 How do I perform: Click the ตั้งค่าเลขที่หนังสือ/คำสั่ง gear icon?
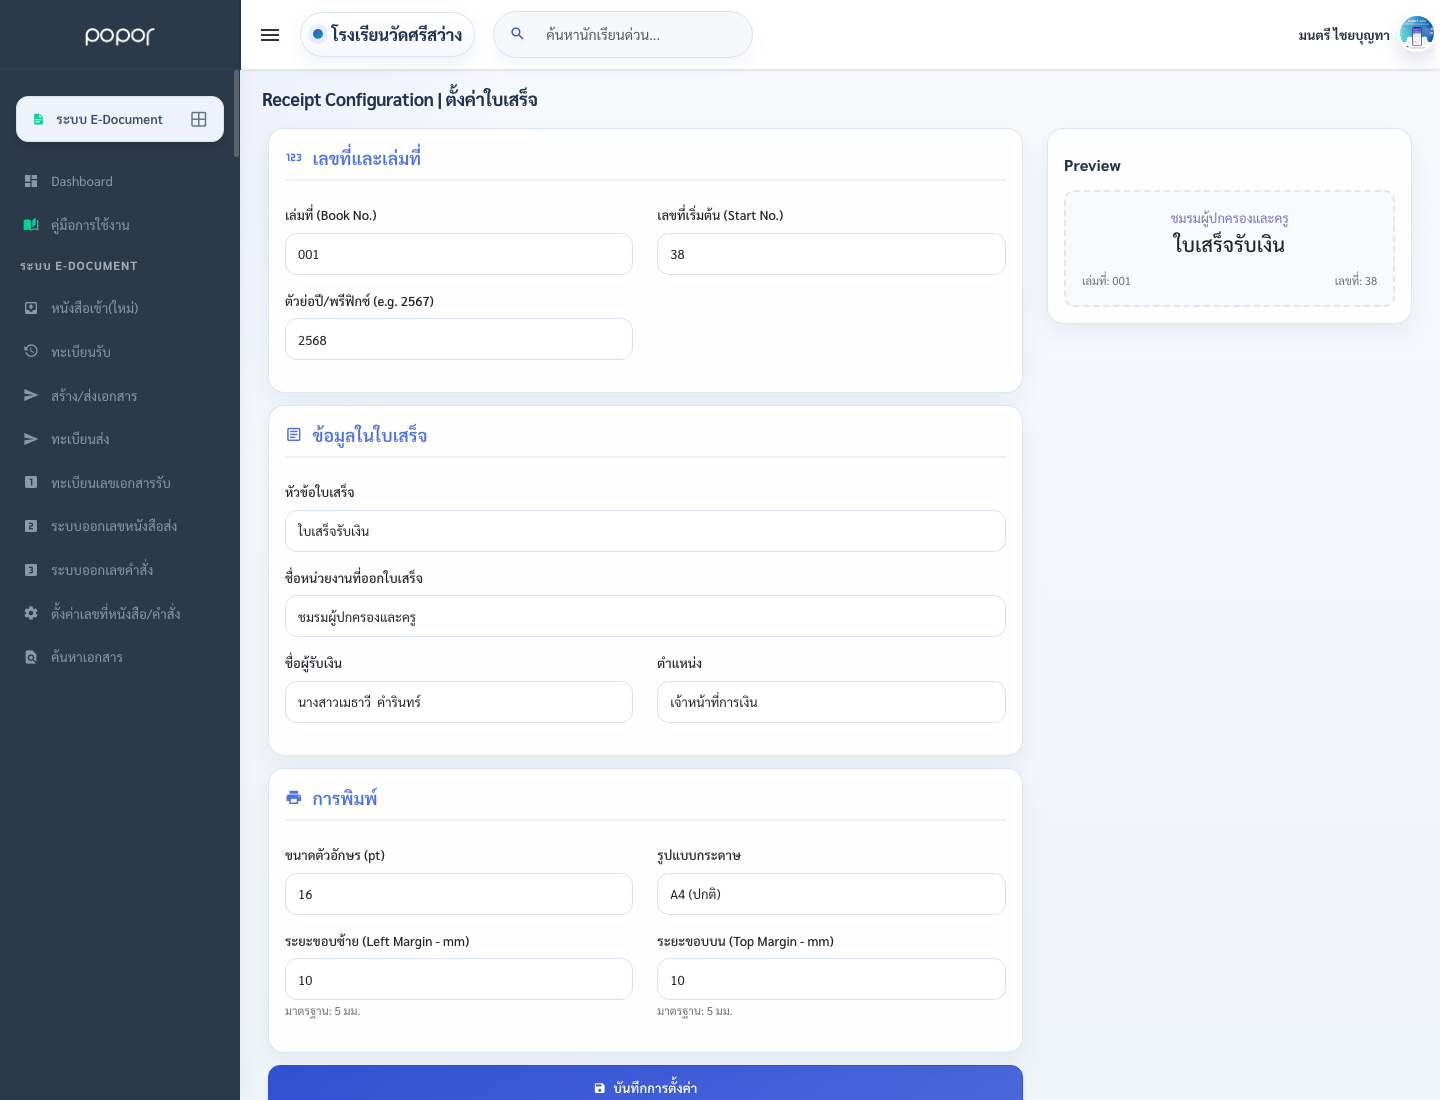tap(31, 613)
